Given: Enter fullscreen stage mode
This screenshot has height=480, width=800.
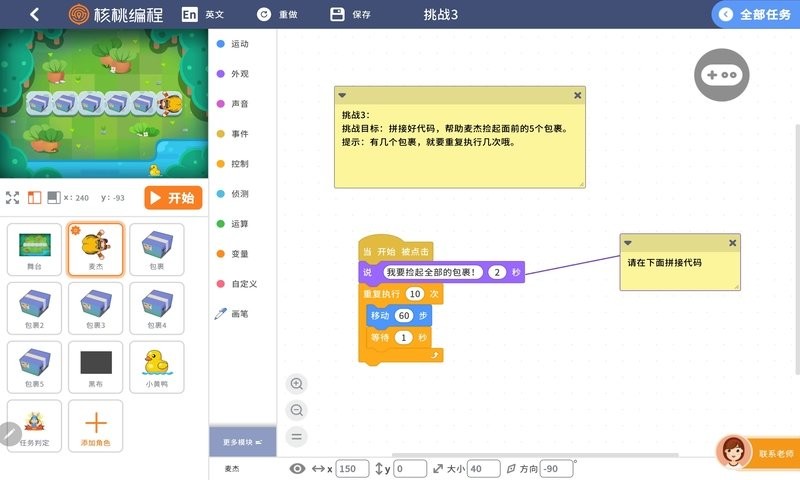Looking at the screenshot, I should (x=13, y=198).
